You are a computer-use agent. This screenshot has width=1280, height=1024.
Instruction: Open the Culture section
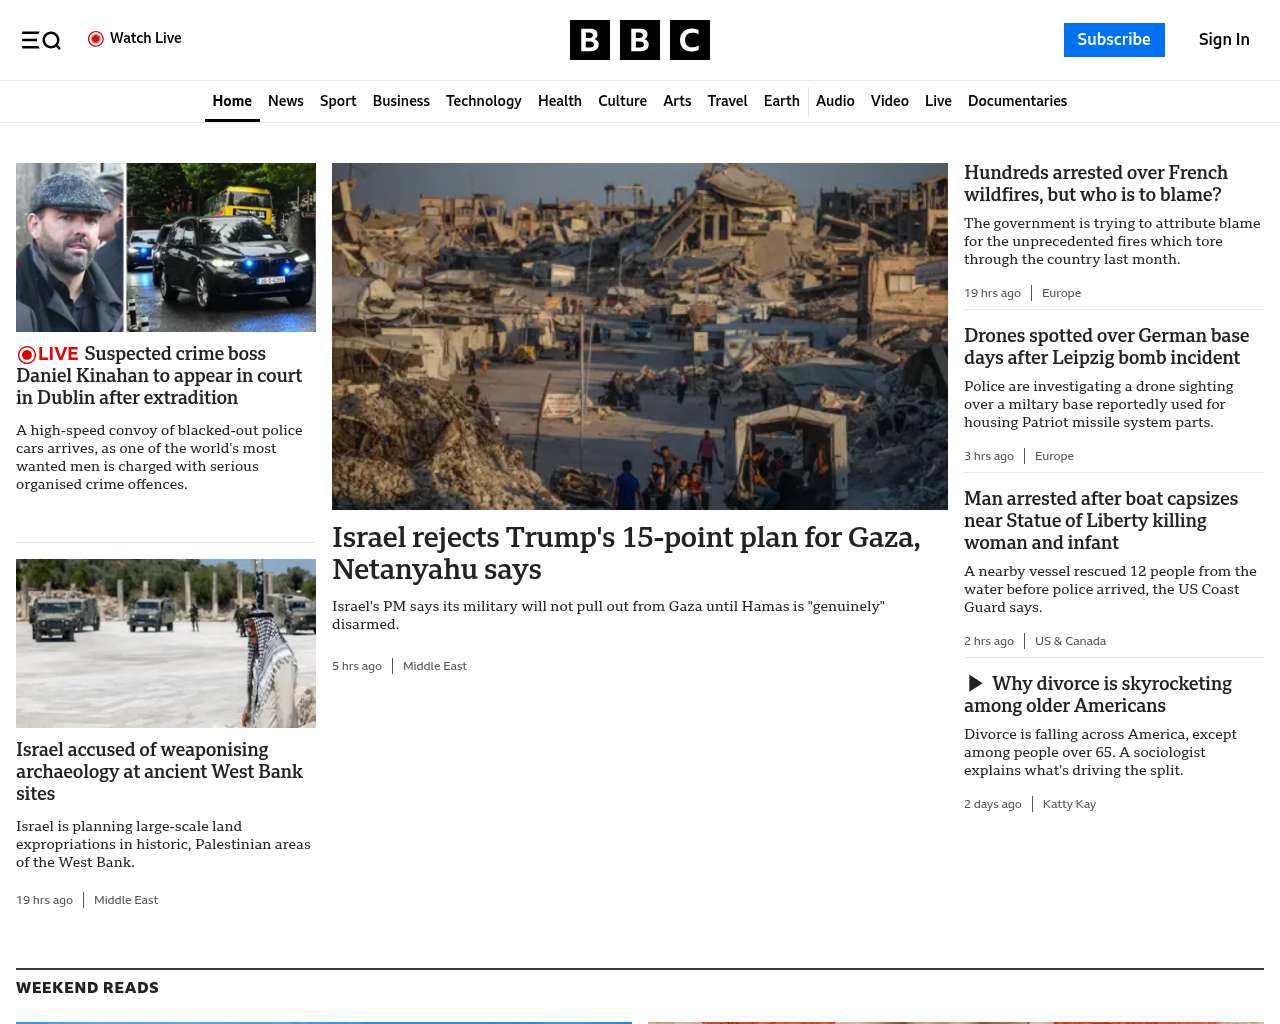click(x=622, y=101)
